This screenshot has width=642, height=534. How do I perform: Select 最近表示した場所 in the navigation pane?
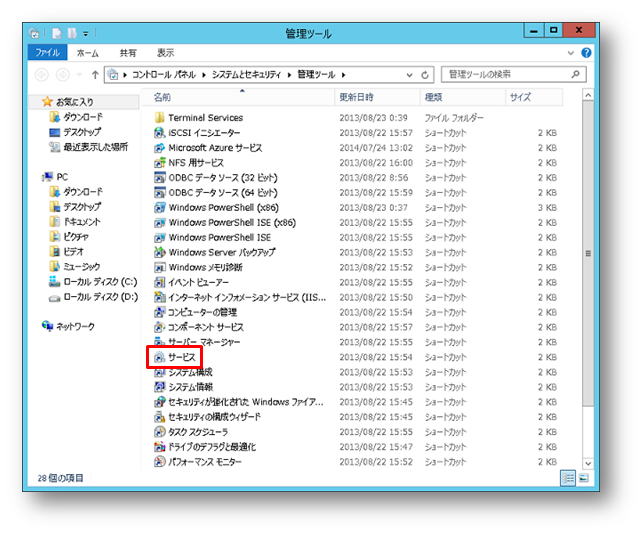tap(95, 147)
